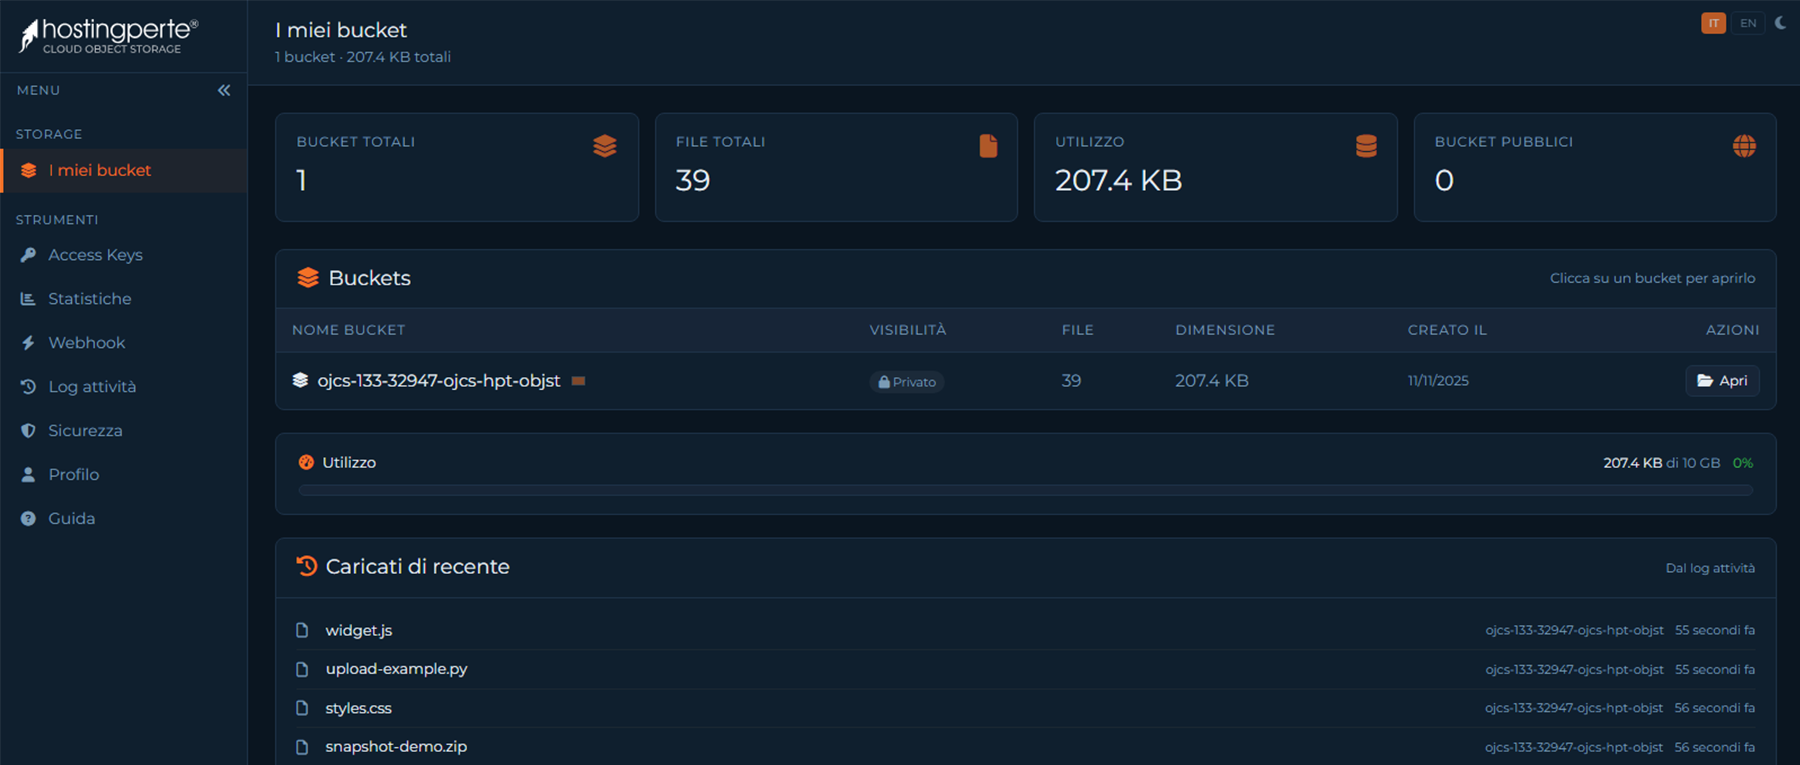Switch language to EN
Screen dimensions: 1800x765
point(1747,23)
